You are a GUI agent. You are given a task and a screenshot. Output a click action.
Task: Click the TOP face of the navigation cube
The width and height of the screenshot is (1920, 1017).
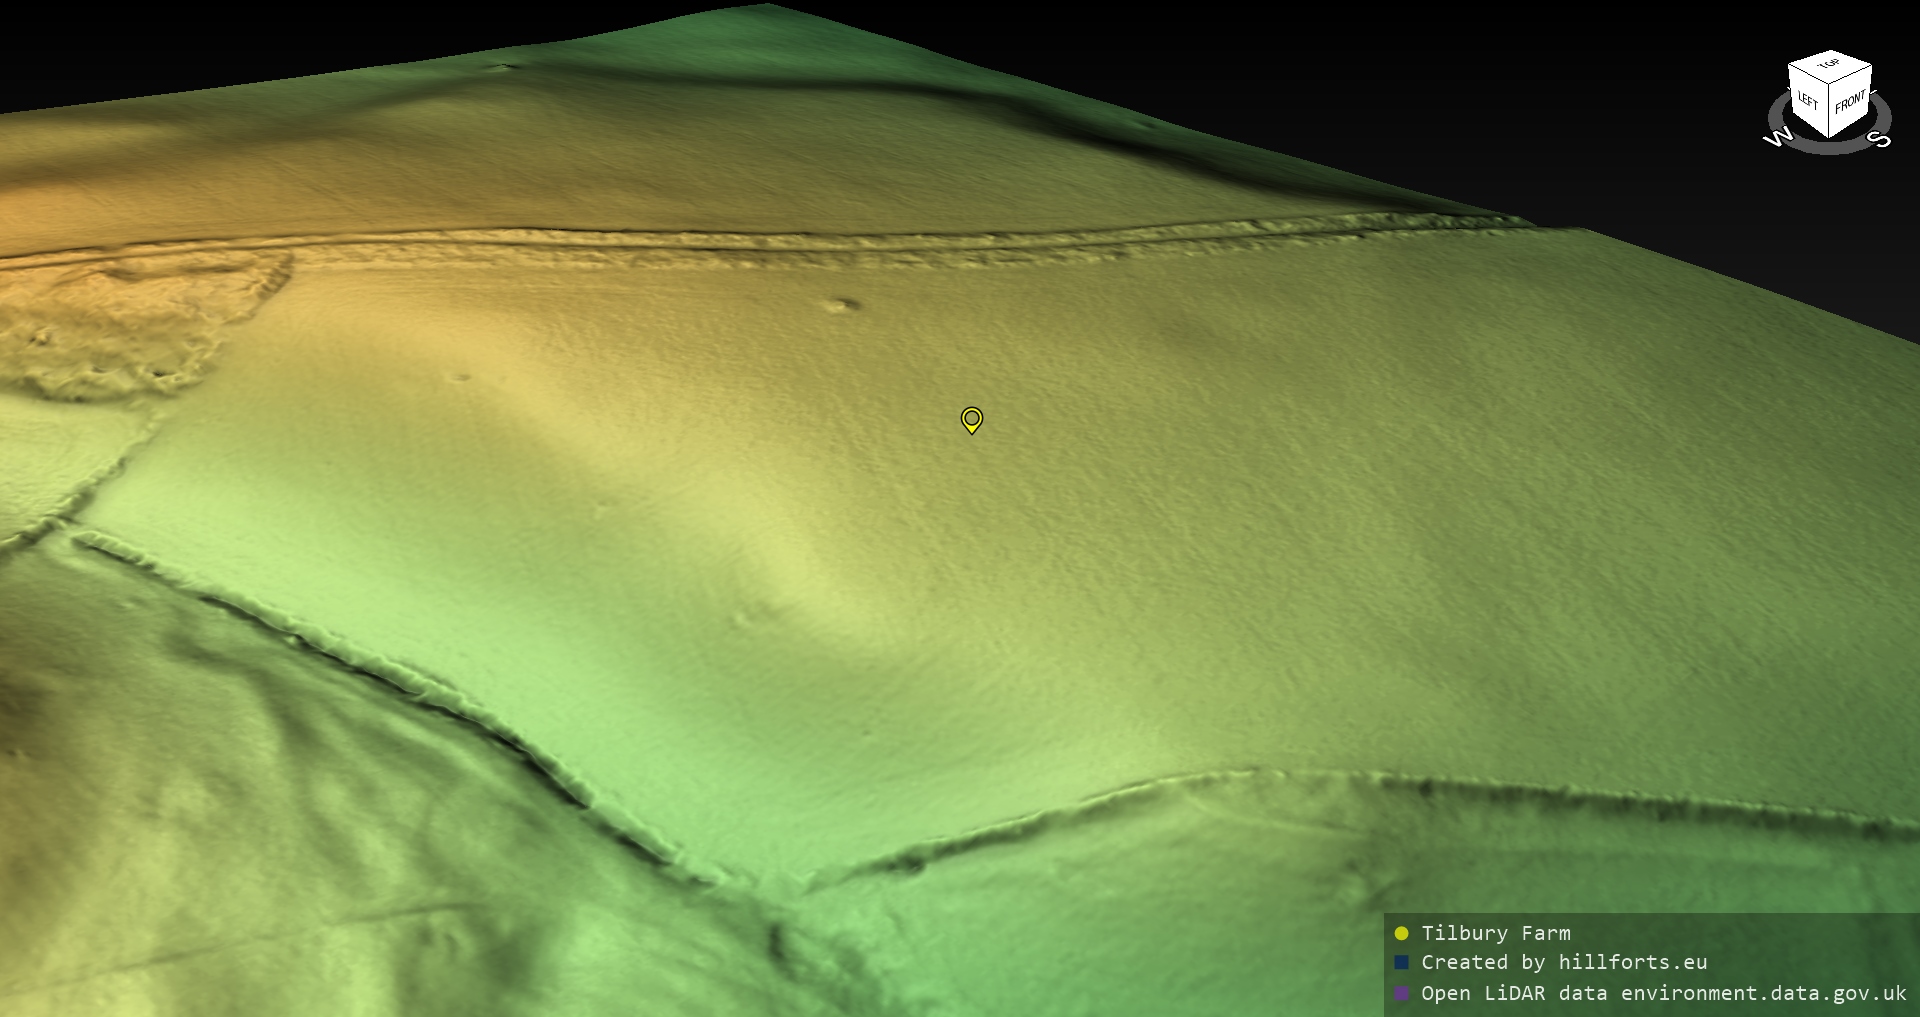tap(1829, 66)
